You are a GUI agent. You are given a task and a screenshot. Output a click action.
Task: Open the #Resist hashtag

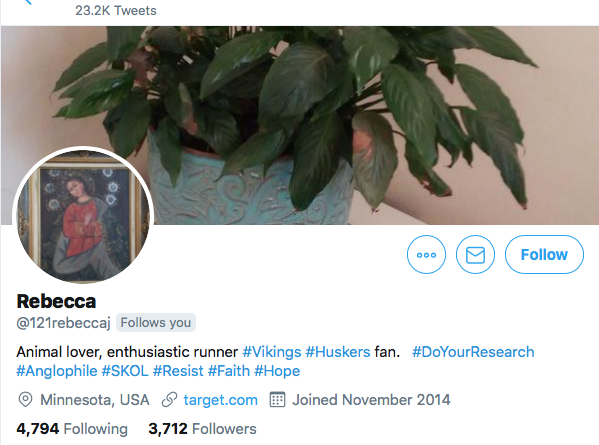[x=178, y=371]
